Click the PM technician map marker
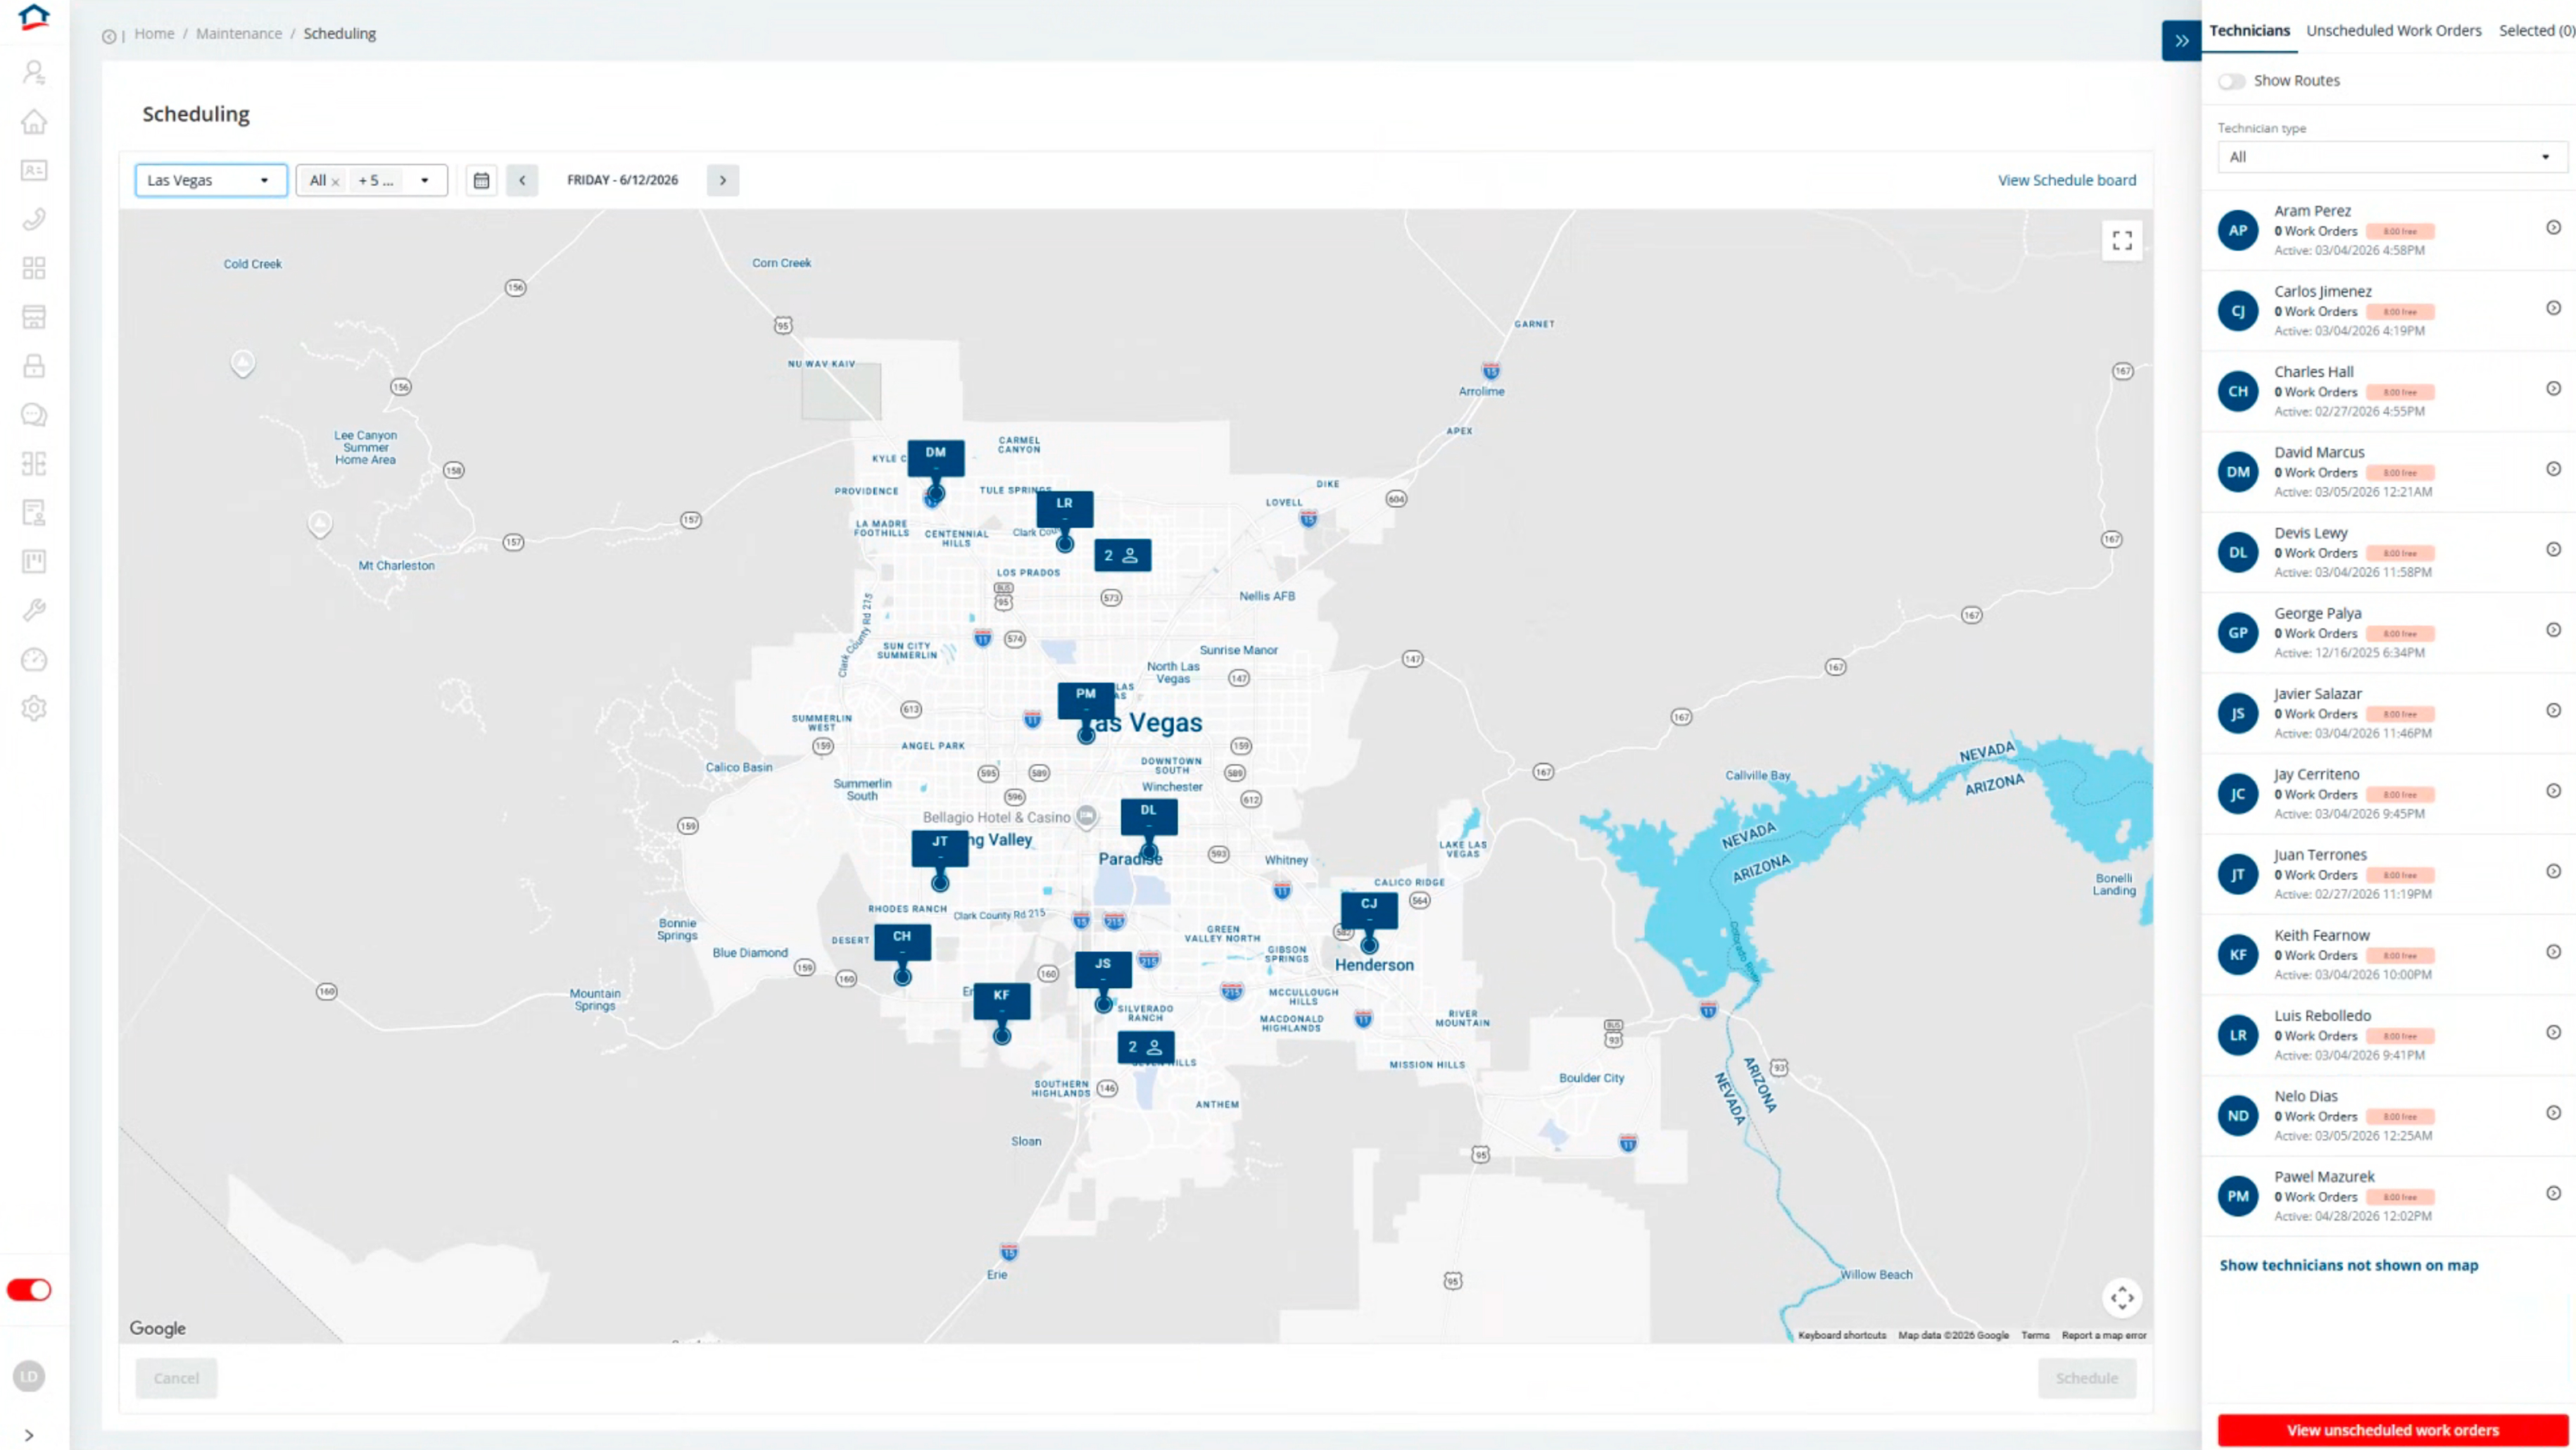 pos(1086,701)
